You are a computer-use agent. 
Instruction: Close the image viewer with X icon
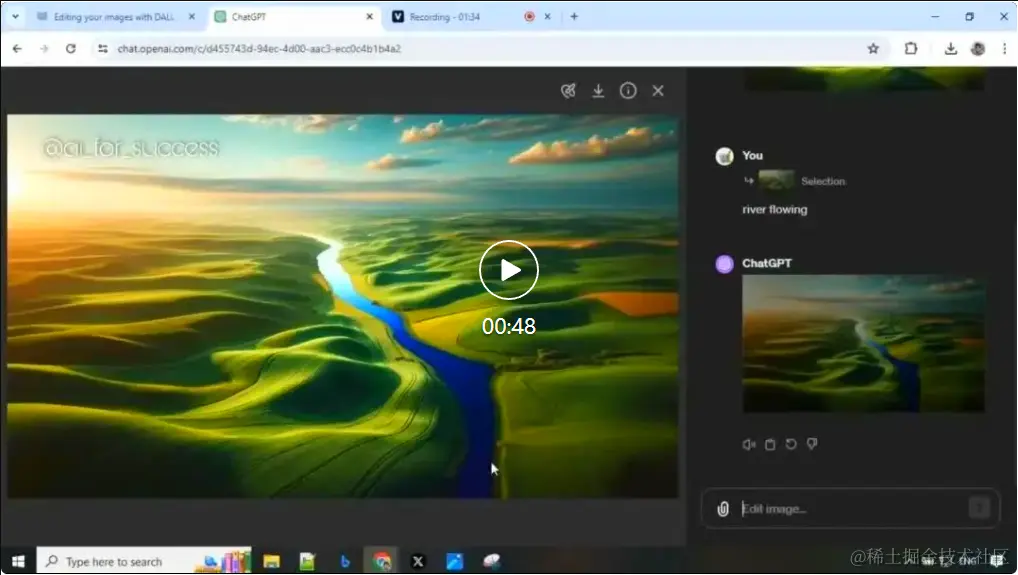pyautogui.click(x=658, y=91)
